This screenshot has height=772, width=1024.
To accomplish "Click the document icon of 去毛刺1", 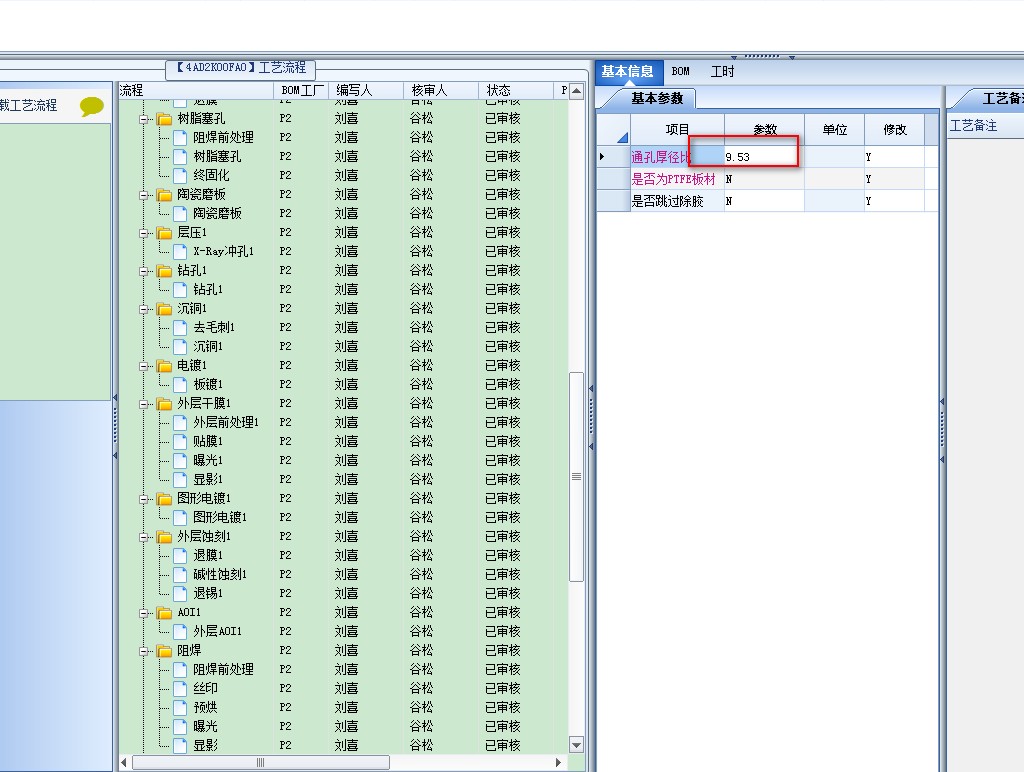I will tap(180, 327).
